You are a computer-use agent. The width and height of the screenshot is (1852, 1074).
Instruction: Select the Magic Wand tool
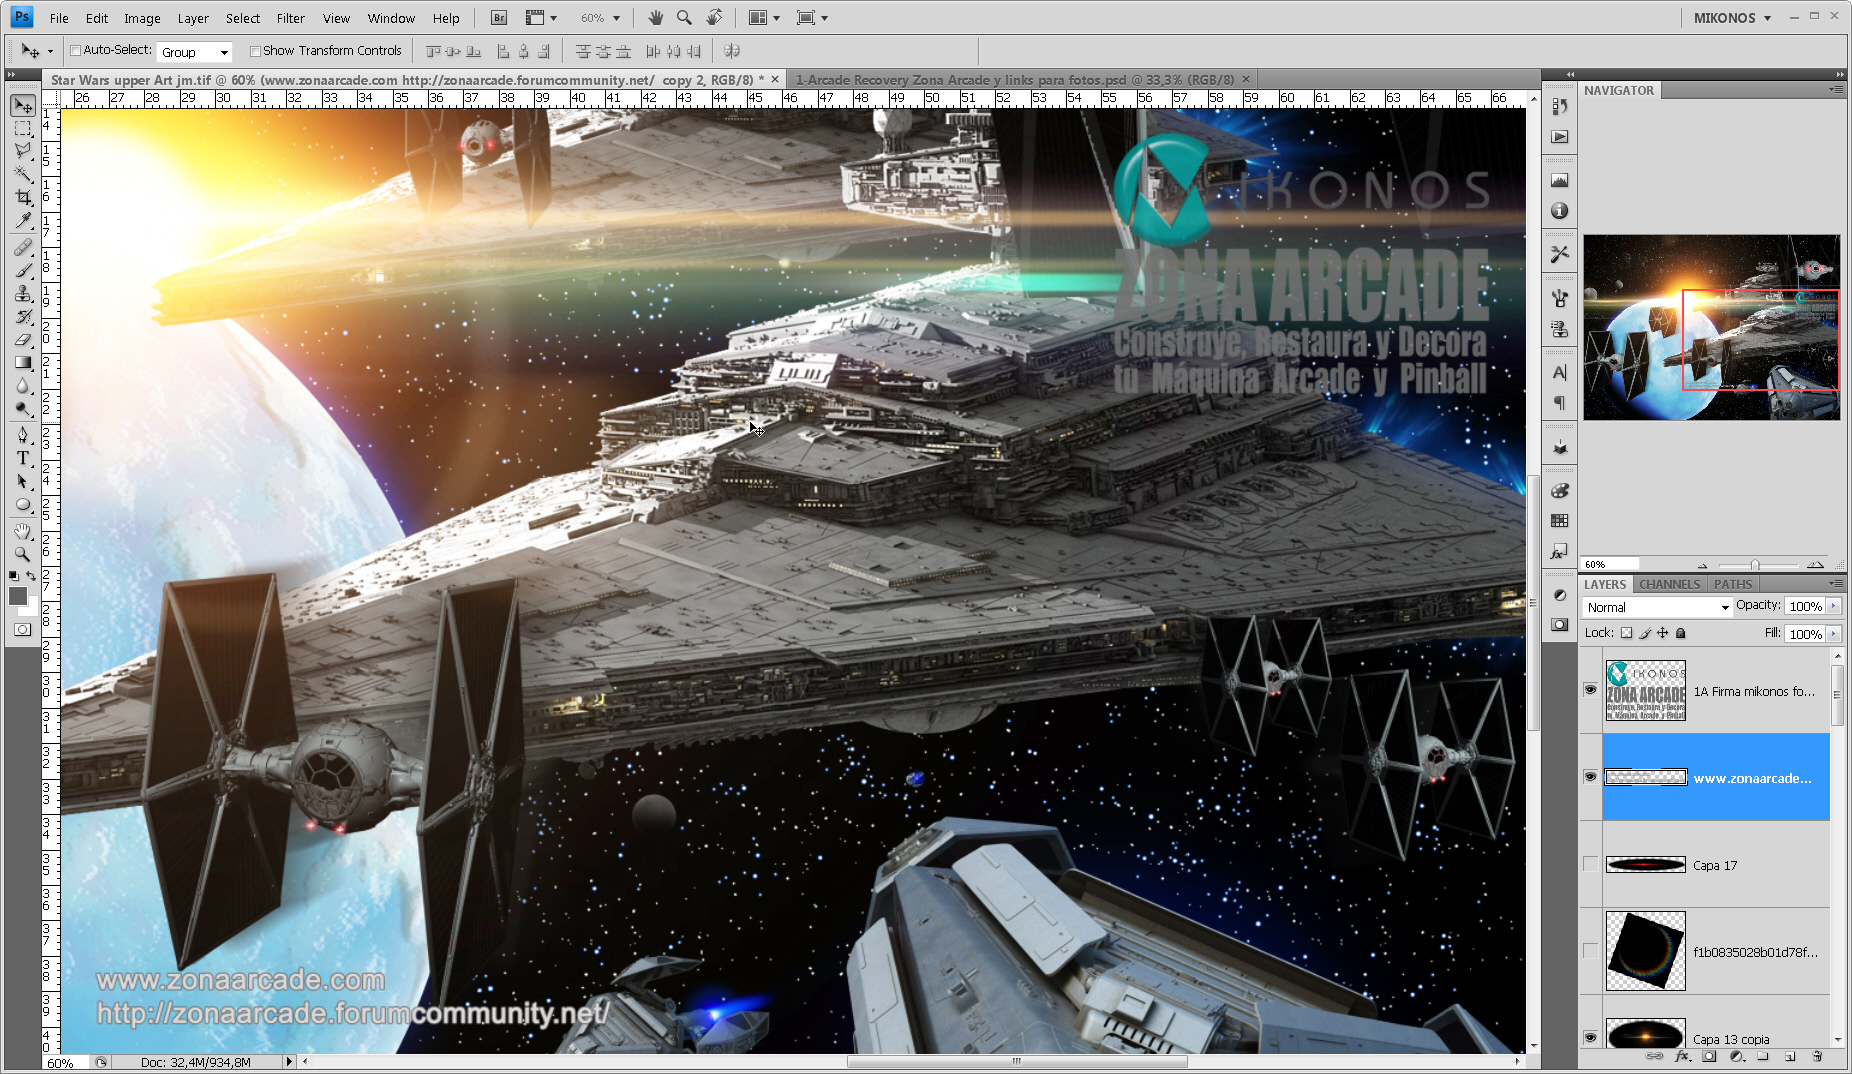pyautogui.click(x=23, y=175)
